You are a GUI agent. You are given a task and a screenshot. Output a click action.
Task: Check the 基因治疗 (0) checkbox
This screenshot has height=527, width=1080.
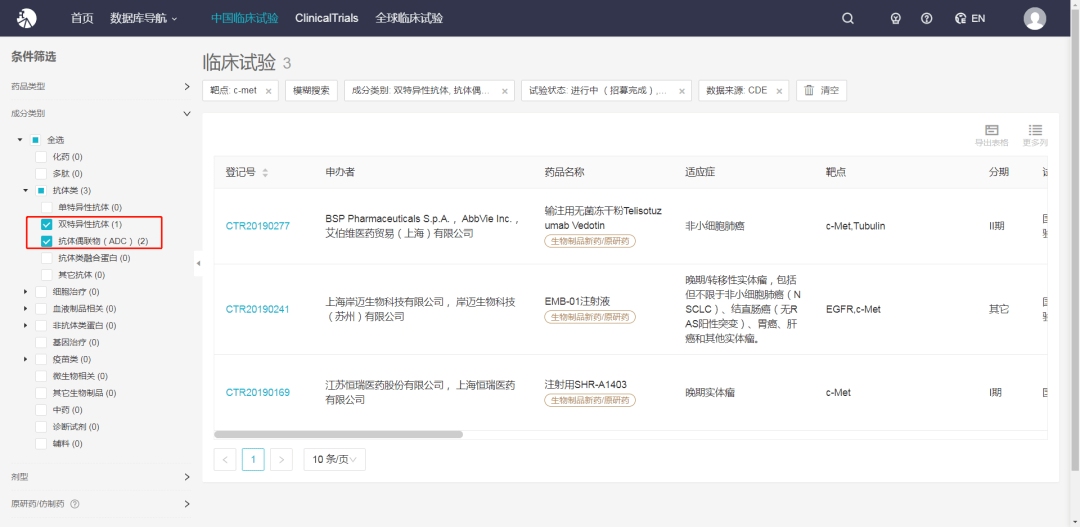click(x=41, y=342)
